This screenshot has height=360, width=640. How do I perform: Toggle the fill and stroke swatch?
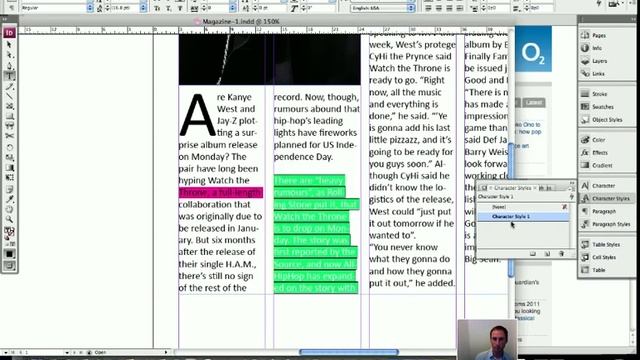[9, 233]
